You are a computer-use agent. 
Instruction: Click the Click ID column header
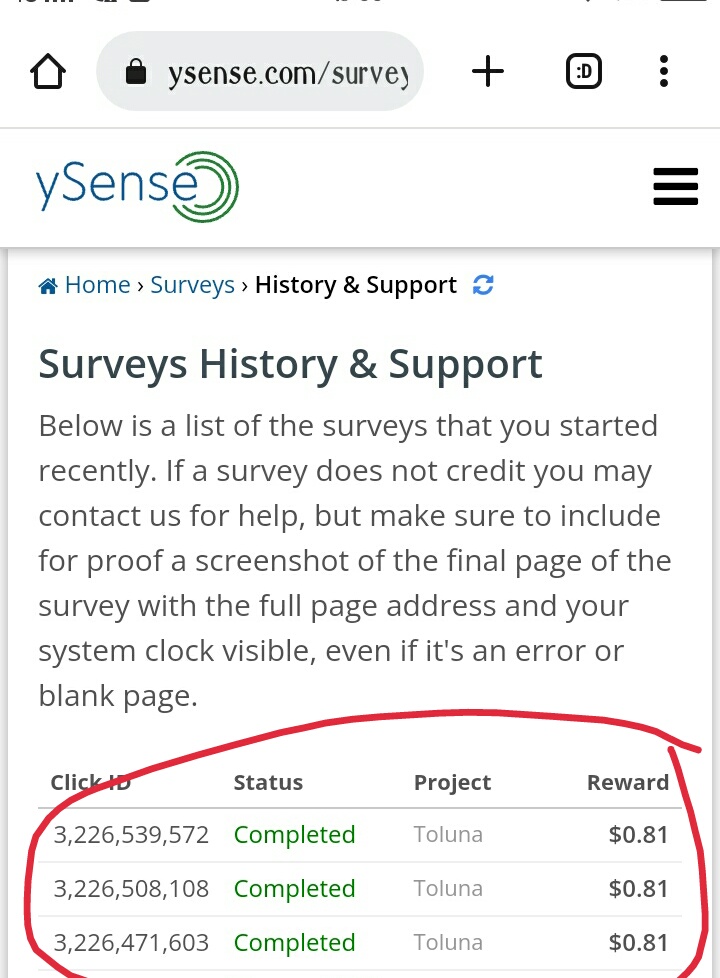pyautogui.click(x=90, y=782)
